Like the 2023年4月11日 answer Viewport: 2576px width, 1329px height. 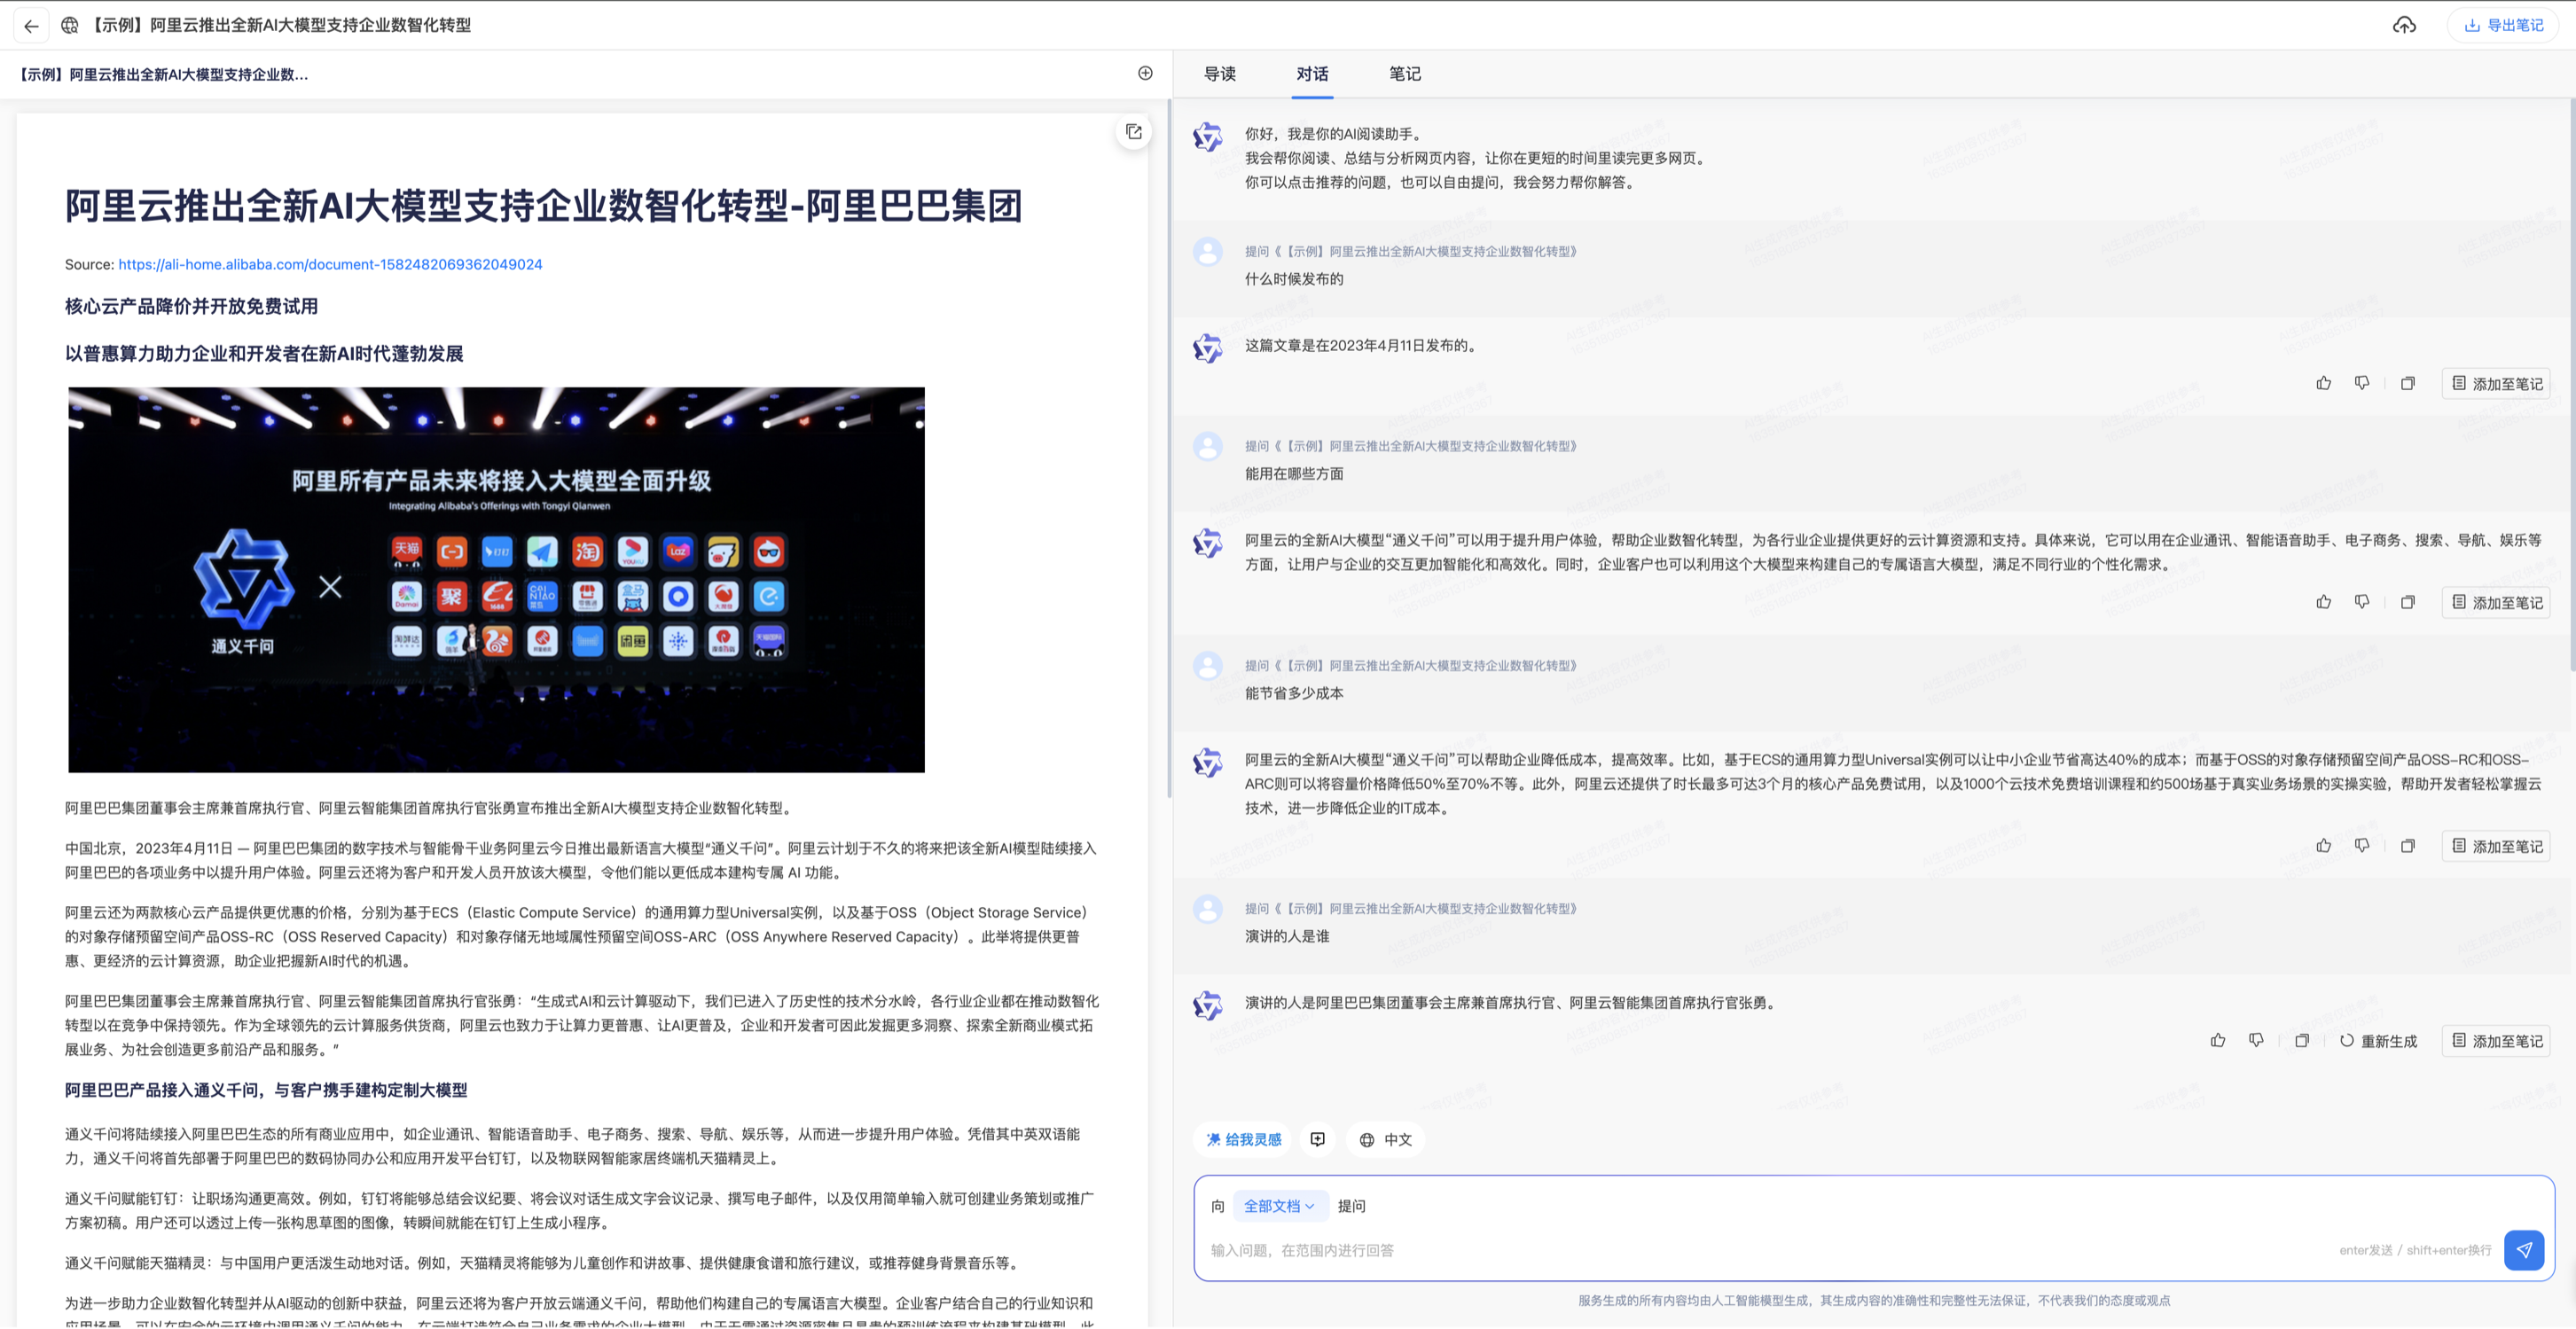(2323, 384)
